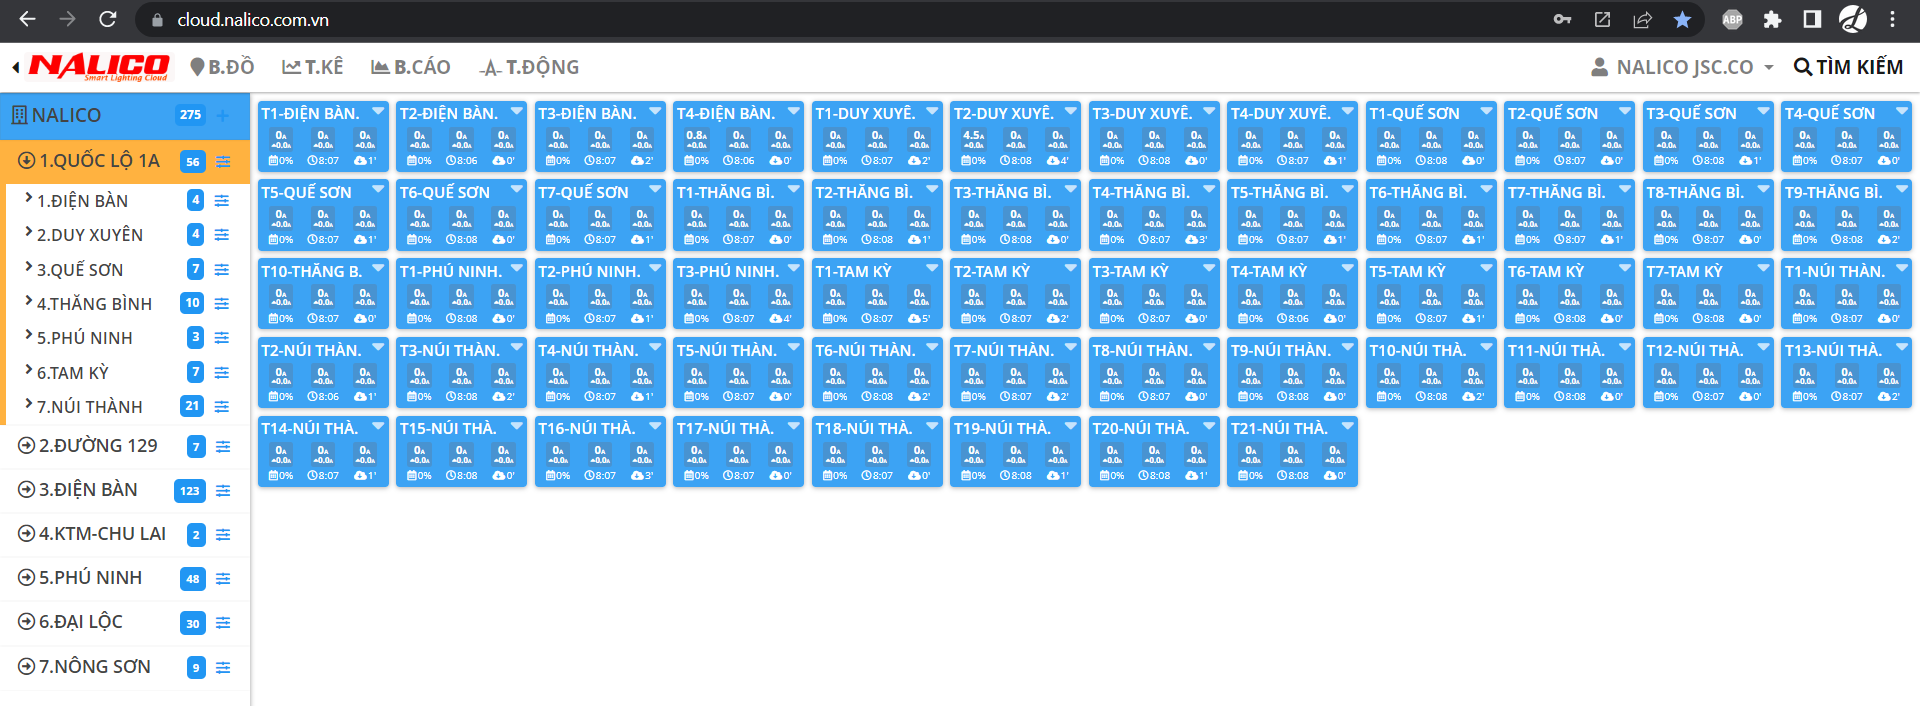Expand the 3.ĐIỆN BÀN group with 123 items
1920x706 pixels.
click(x=27, y=490)
